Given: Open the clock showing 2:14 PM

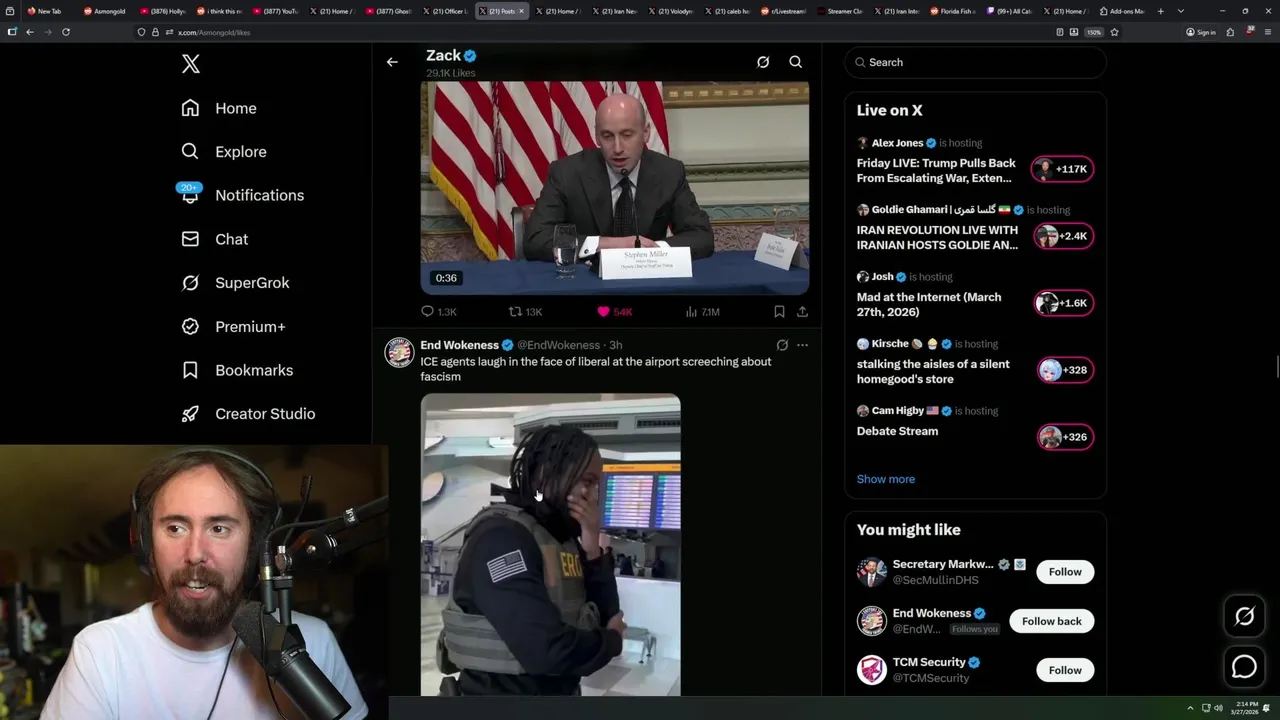Looking at the screenshot, I should [1243, 708].
